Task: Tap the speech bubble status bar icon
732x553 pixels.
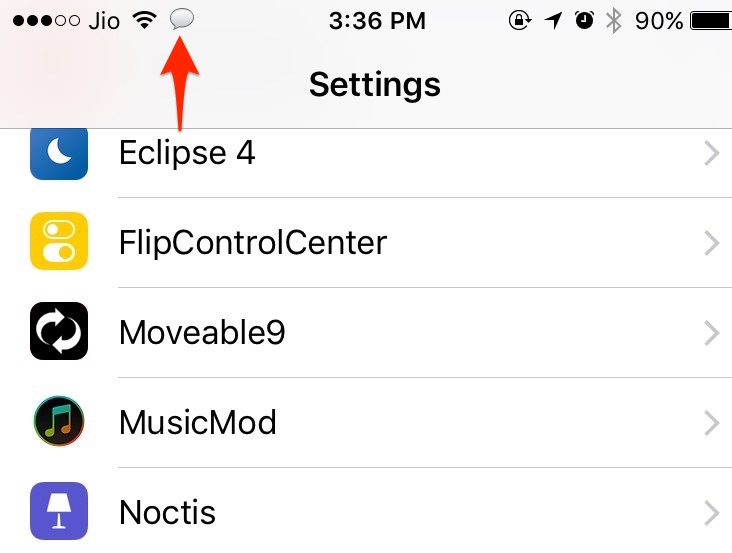Action: pyautogui.click(x=182, y=20)
